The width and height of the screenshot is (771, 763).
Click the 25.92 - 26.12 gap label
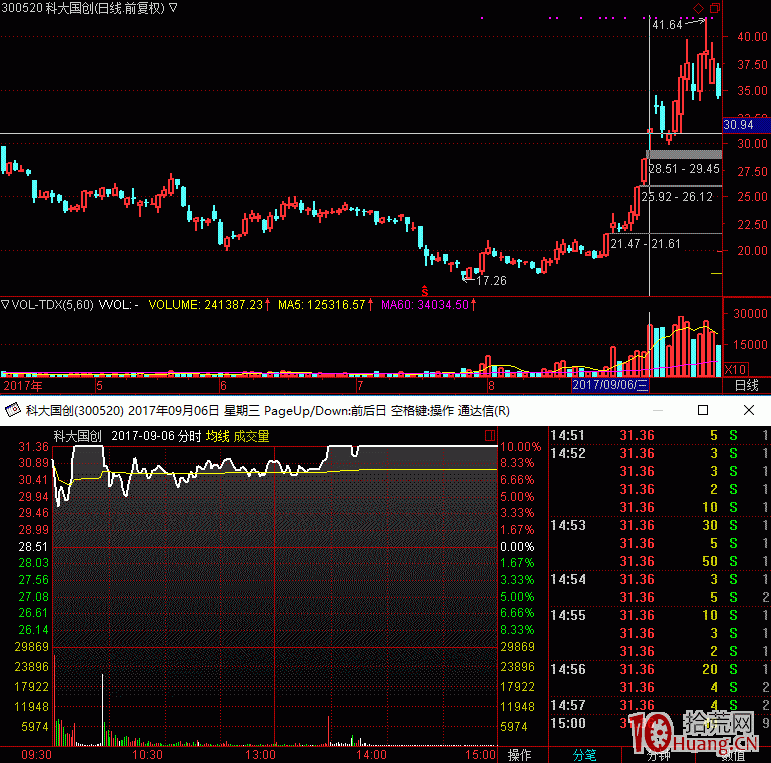[x=677, y=197]
